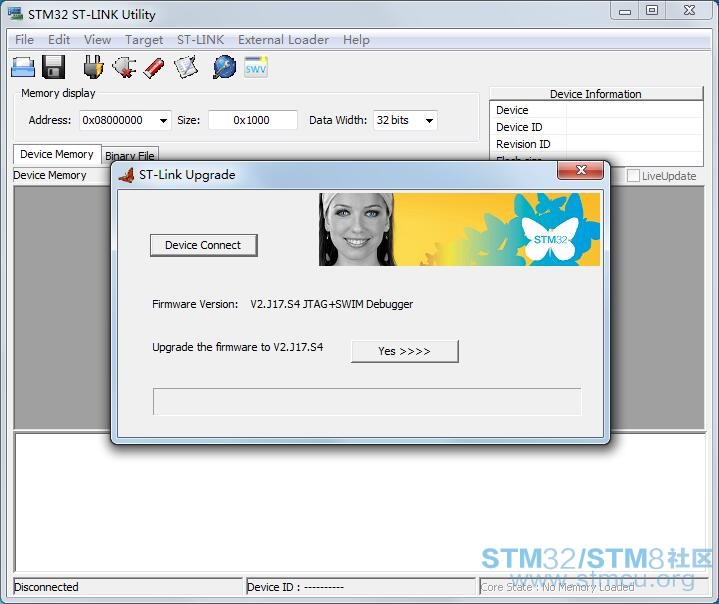Open the Help menu
The image size is (719, 604).
click(x=356, y=40)
